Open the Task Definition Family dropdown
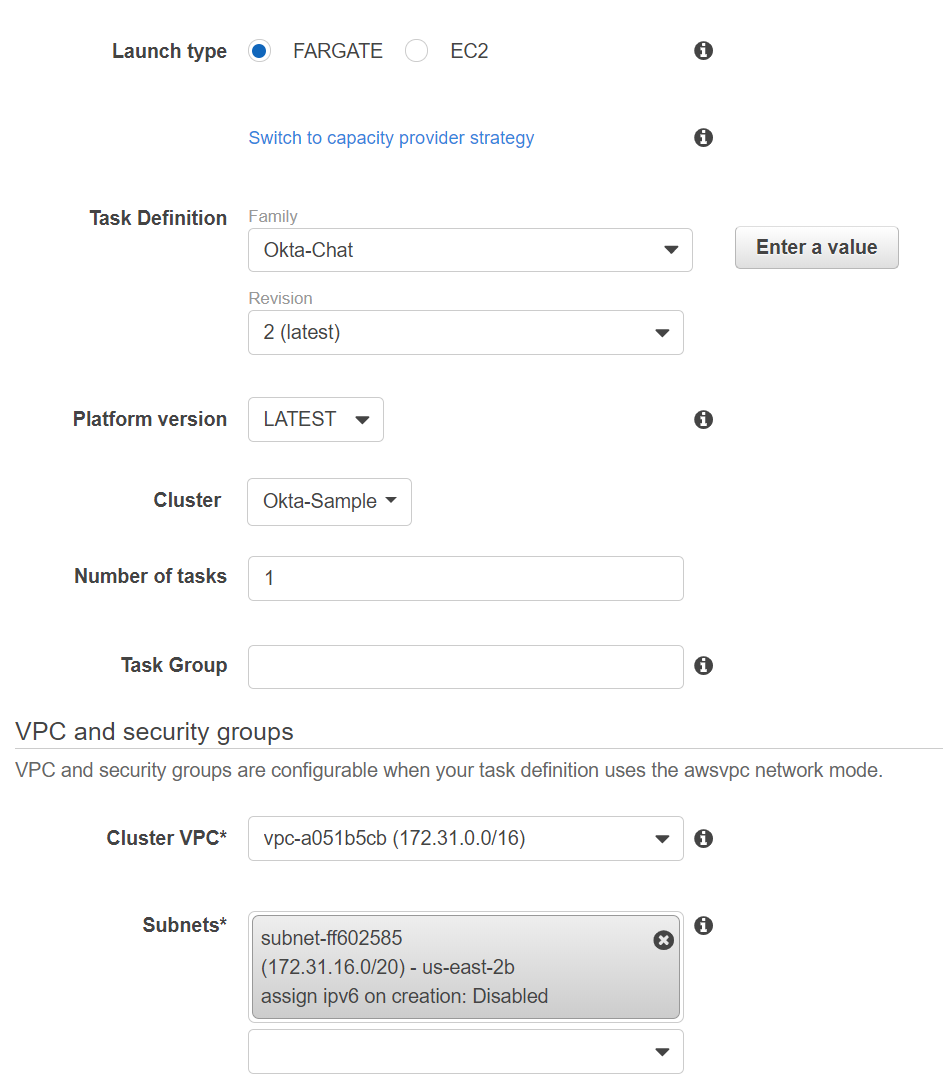Viewport: 943px width, 1085px height. (x=470, y=250)
